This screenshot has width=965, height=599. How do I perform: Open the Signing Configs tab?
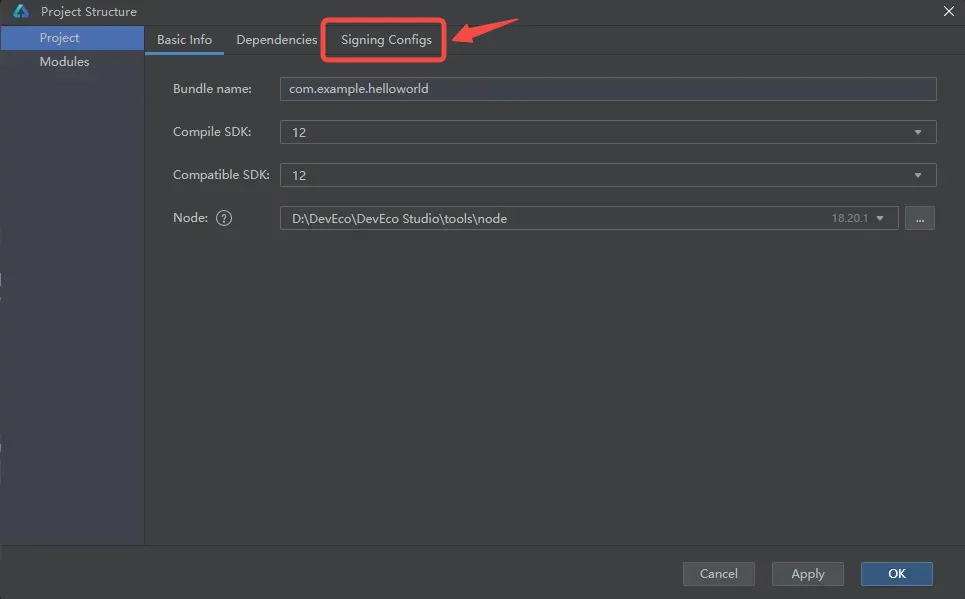point(386,39)
